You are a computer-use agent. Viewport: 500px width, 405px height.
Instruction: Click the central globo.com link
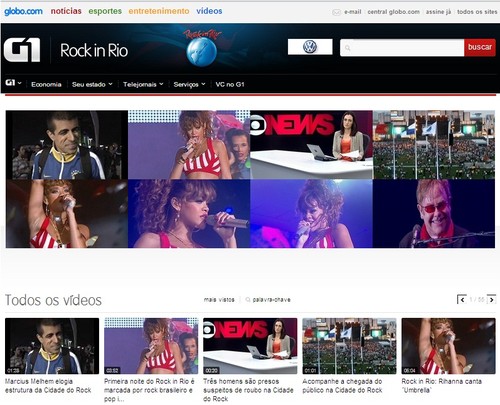[x=393, y=12]
